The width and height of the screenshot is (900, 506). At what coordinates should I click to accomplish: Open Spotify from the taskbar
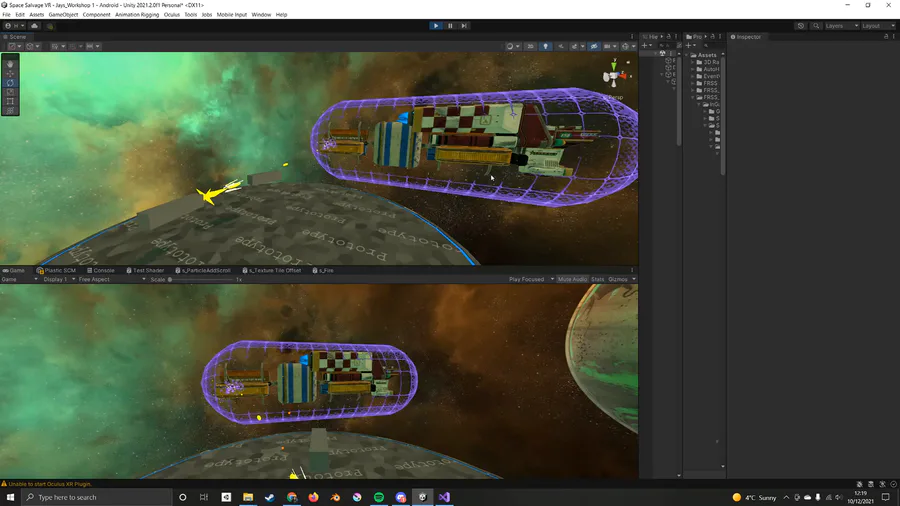(379, 497)
